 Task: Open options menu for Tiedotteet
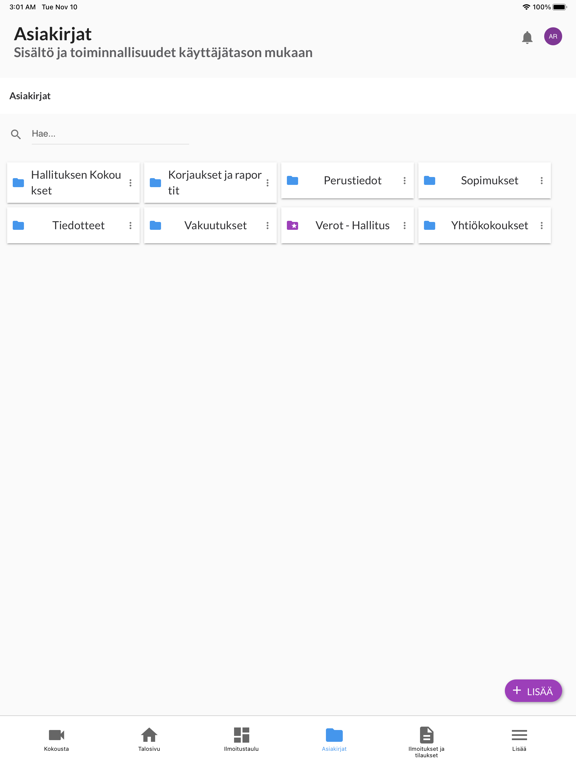tap(130, 225)
